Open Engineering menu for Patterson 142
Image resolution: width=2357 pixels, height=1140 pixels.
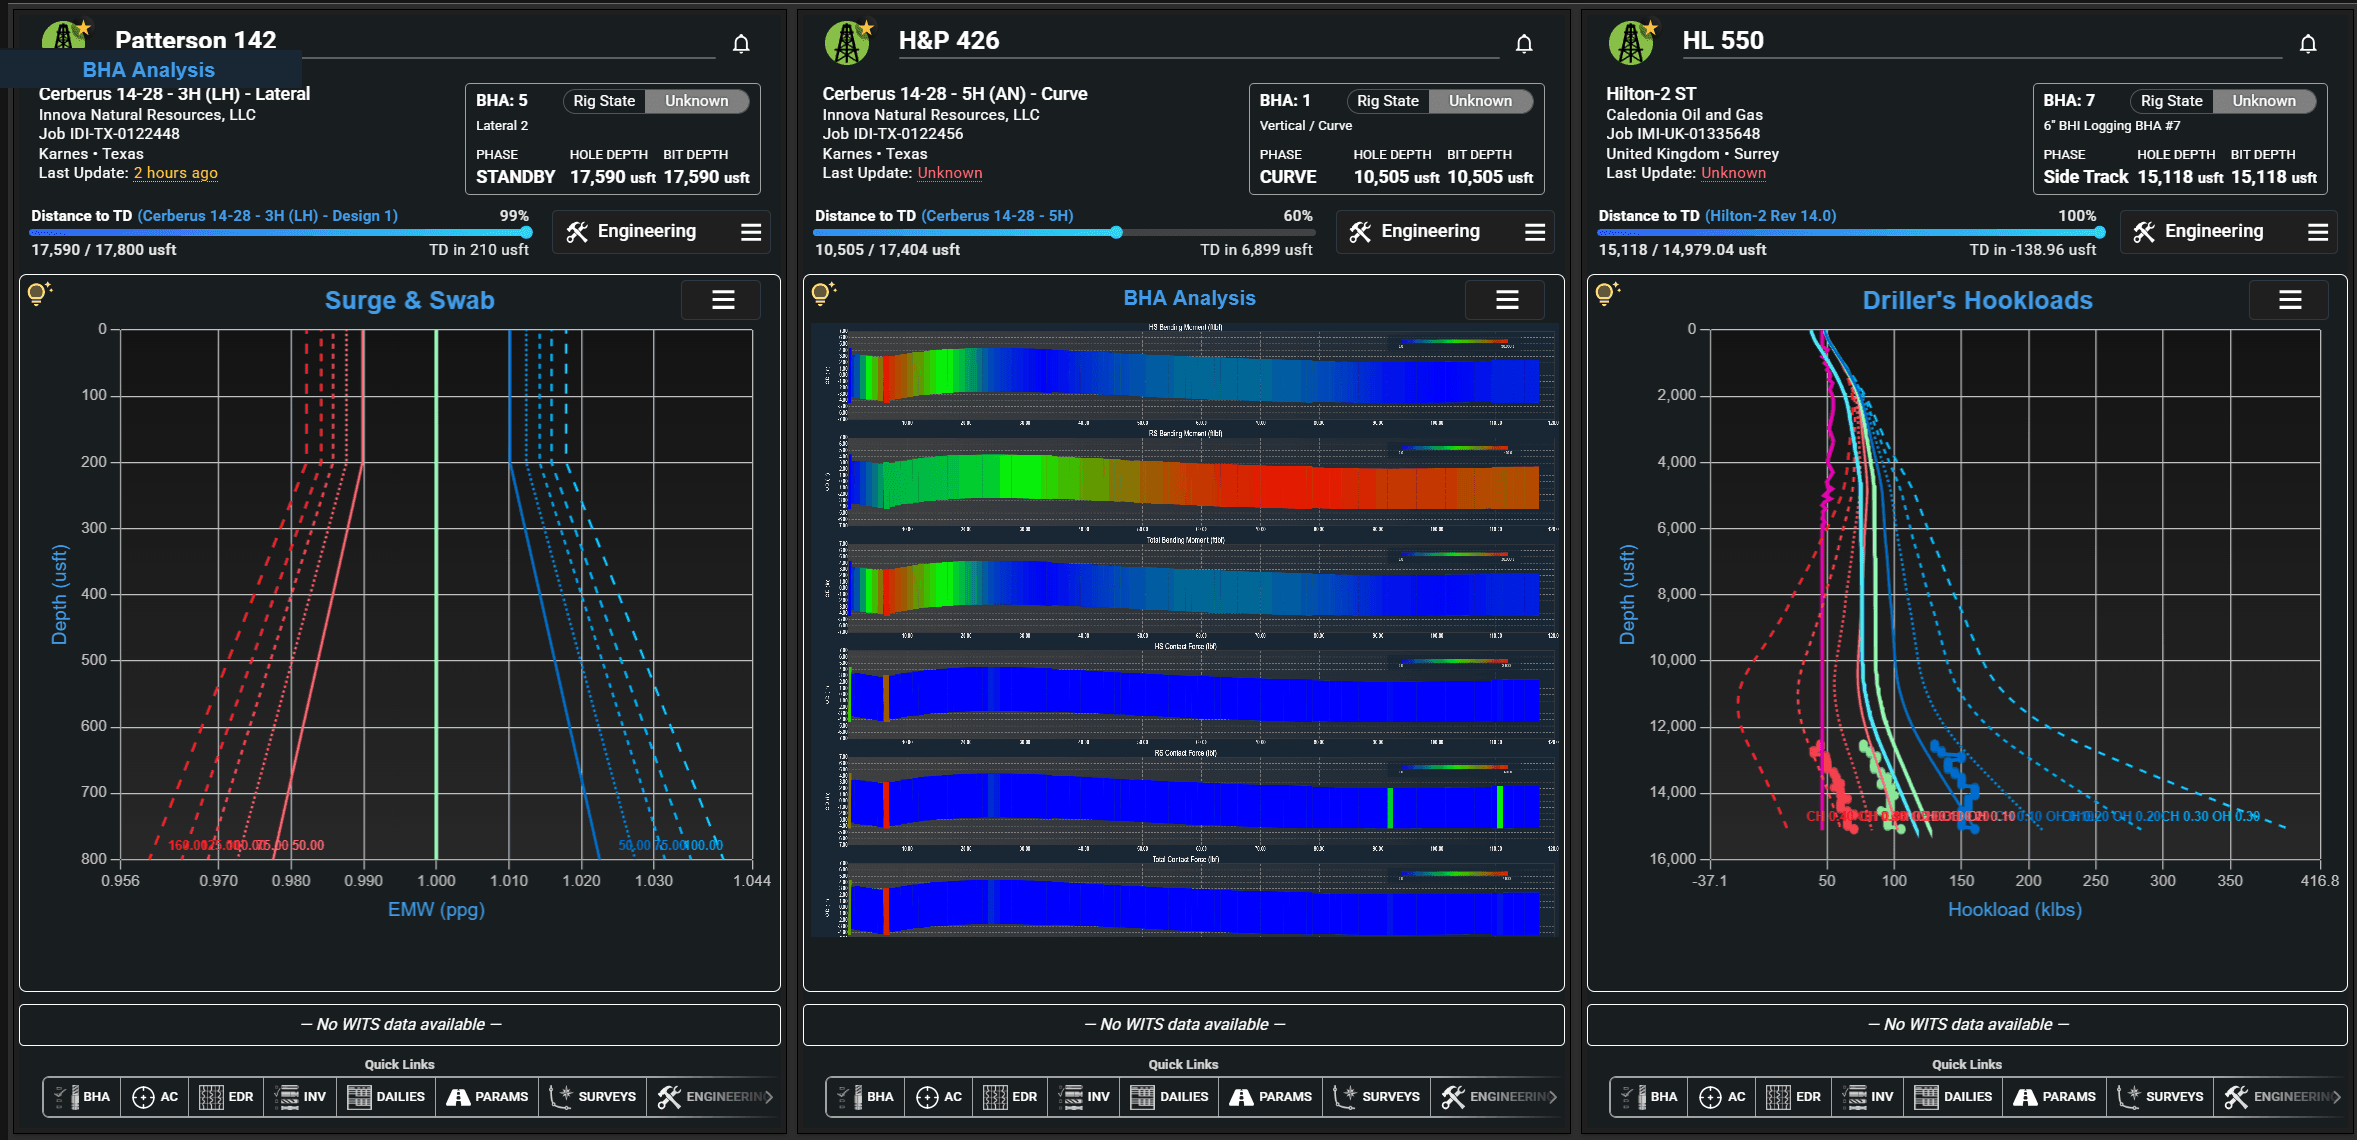pyautogui.click(x=661, y=232)
